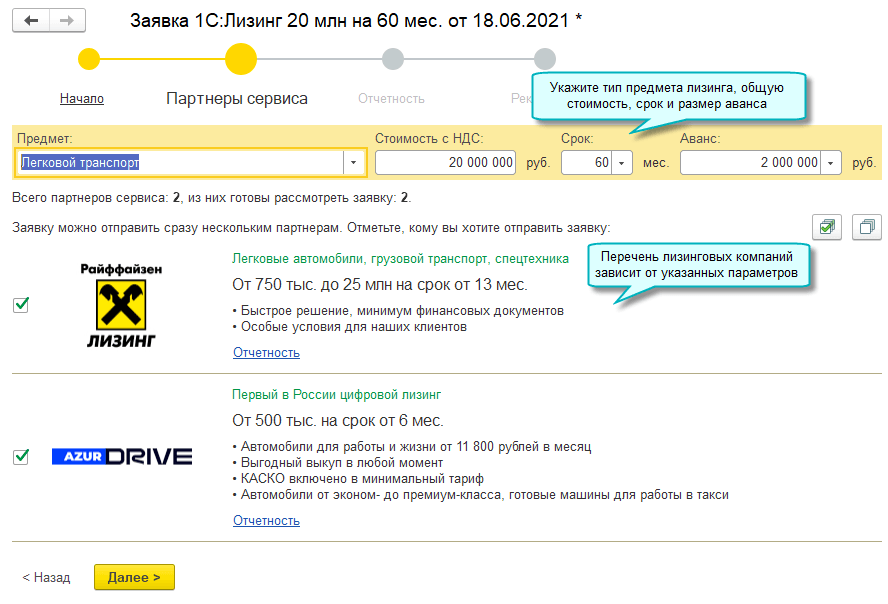The width and height of the screenshot is (888, 604).
Task: Open the Аванс dropdown arrow
Action: pos(830,162)
